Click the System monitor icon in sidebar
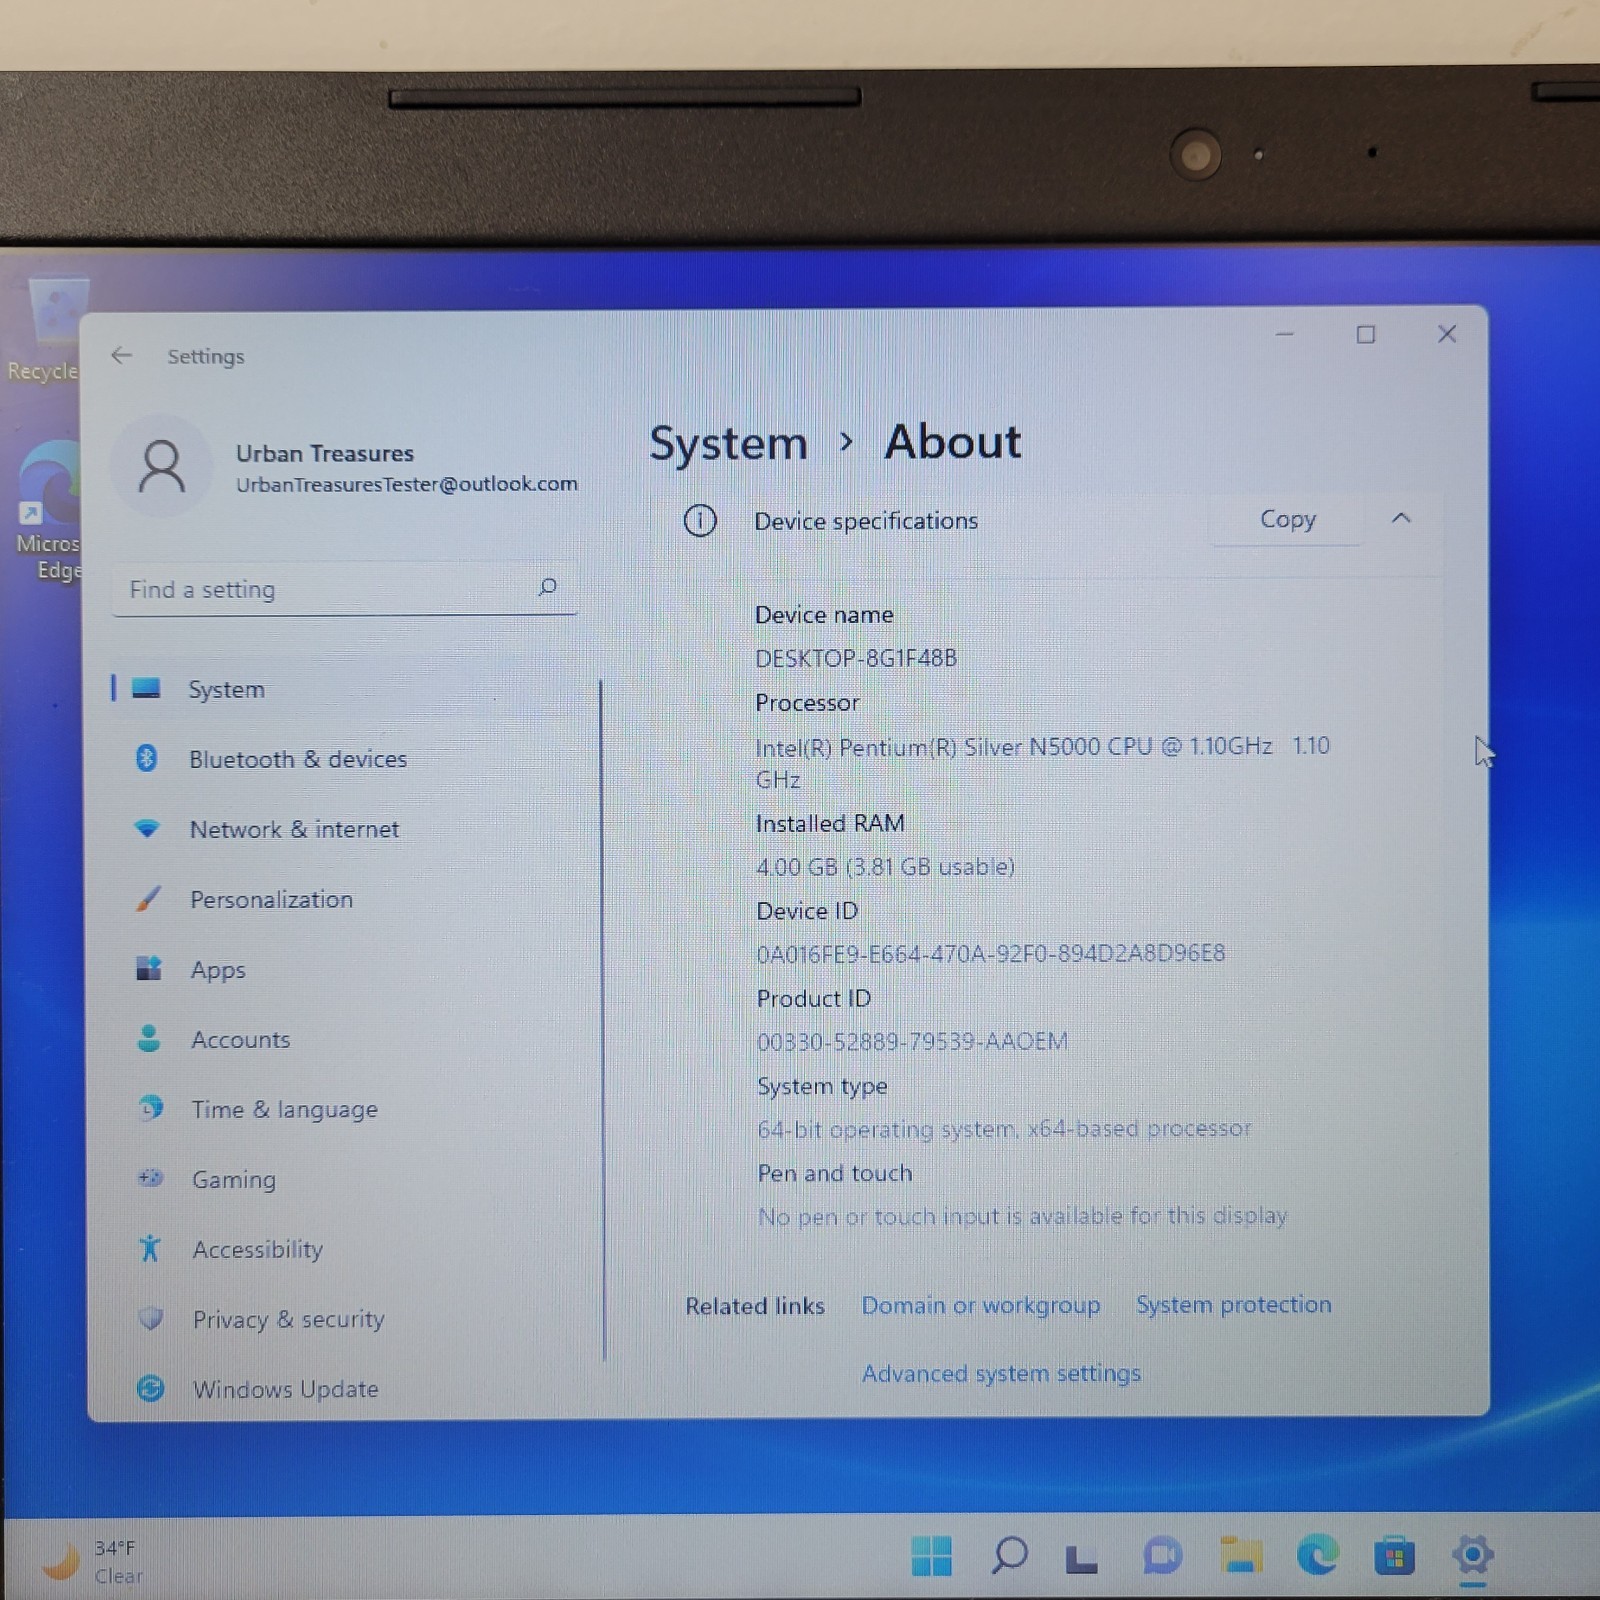The height and width of the screenshot is (1600, 1600). (146, 688)
